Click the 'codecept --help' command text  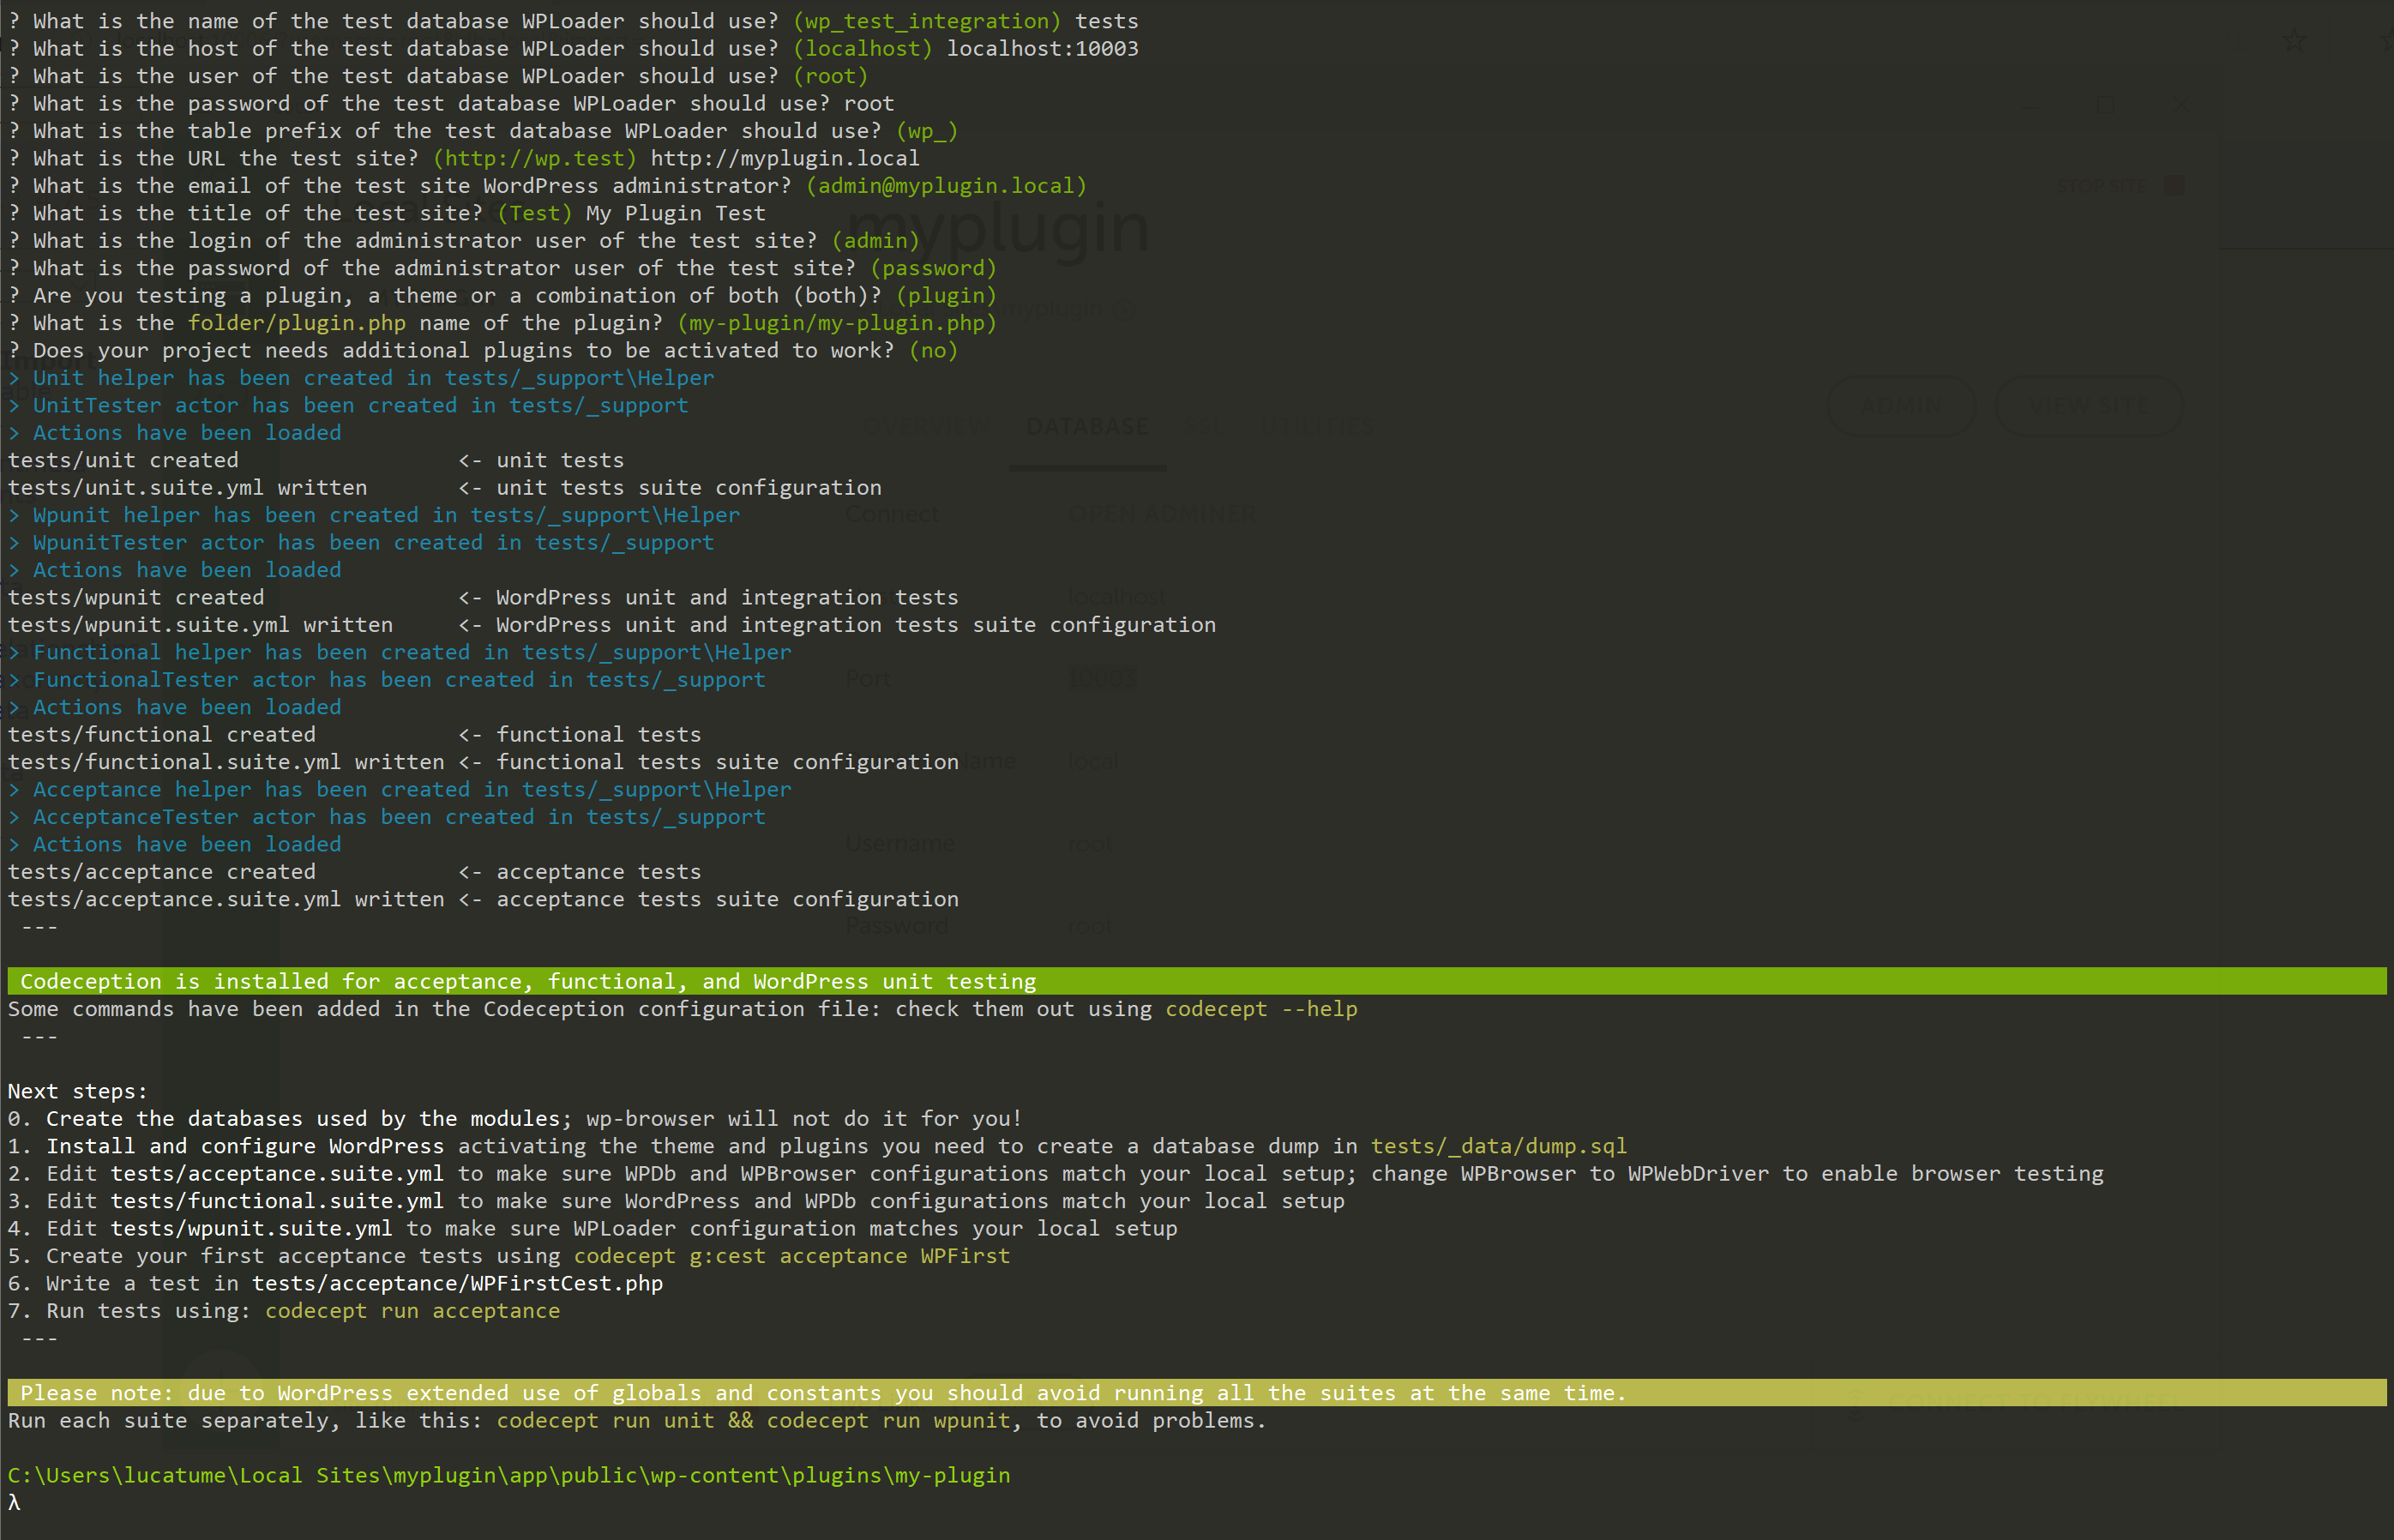pyautogui.click(x=1261, y=1009)
